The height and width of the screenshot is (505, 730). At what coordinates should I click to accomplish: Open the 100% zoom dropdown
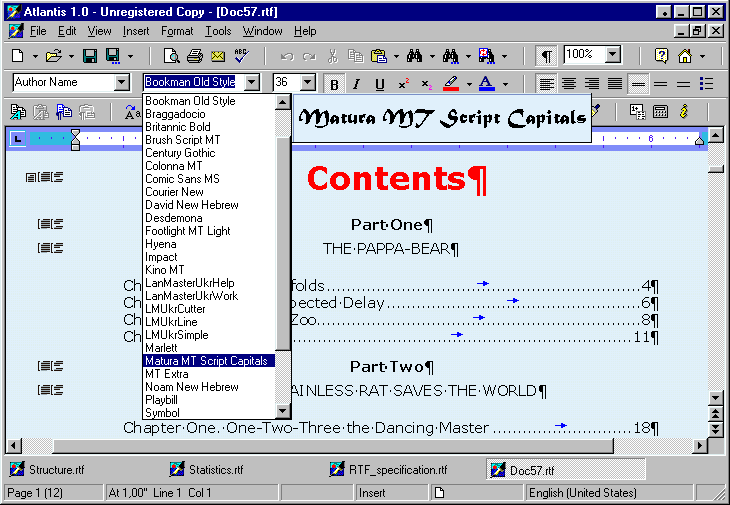(614, 55)
